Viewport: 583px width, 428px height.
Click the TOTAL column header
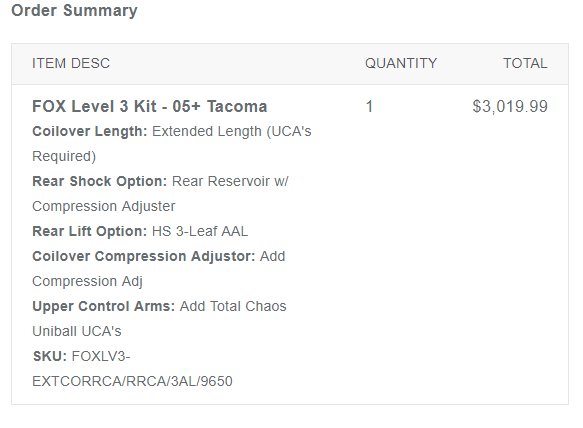(x=525, y=63)
